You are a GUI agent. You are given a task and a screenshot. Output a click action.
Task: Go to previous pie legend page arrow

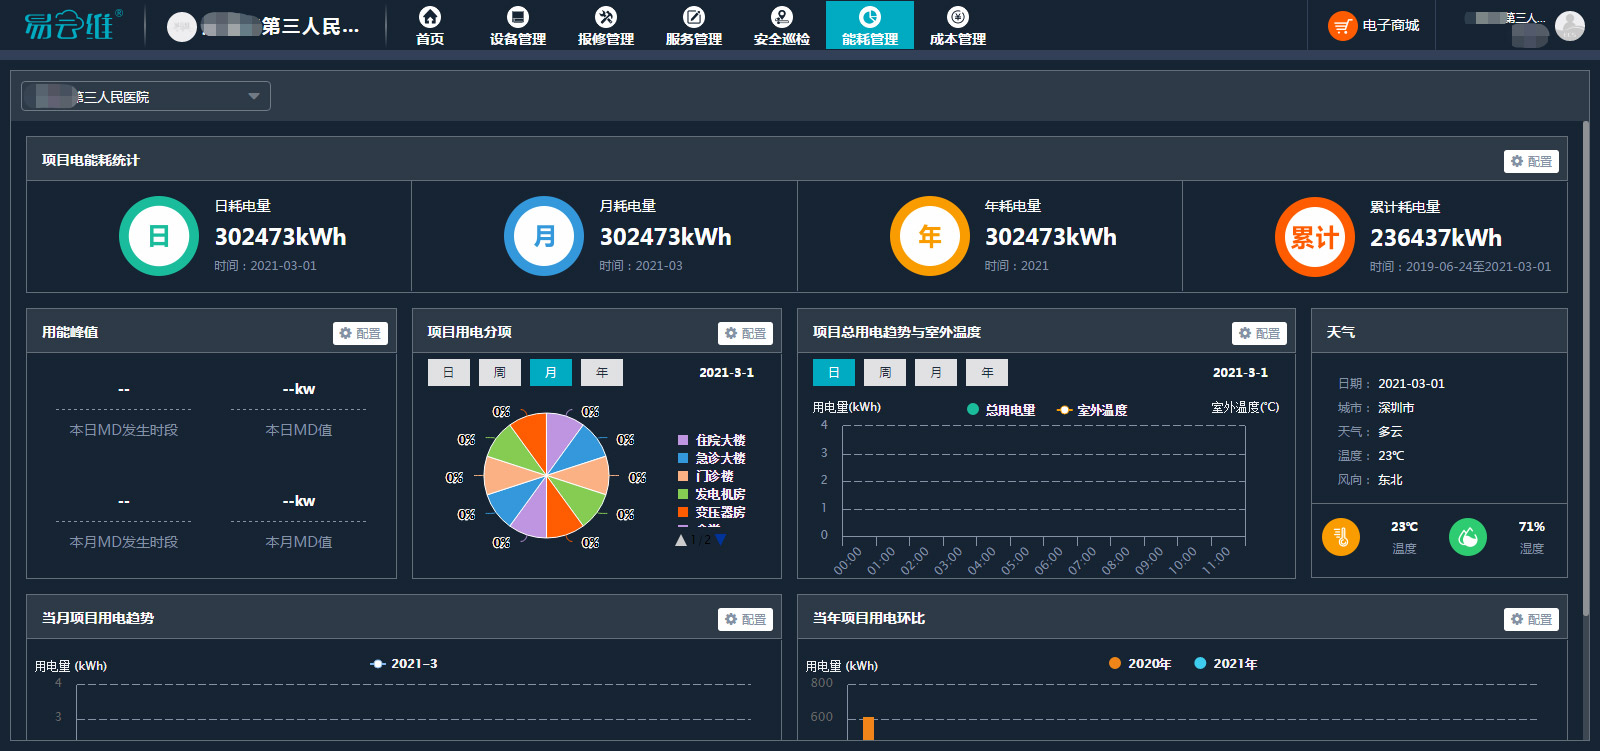[x=681, y=540]
